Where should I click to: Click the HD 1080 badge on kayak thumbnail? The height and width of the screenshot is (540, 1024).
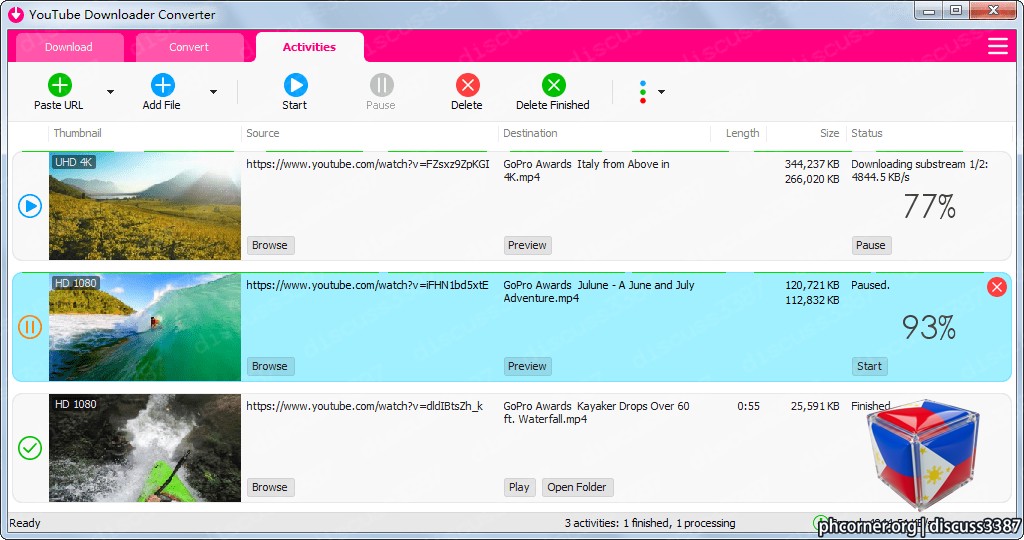(x=76, y=404)
